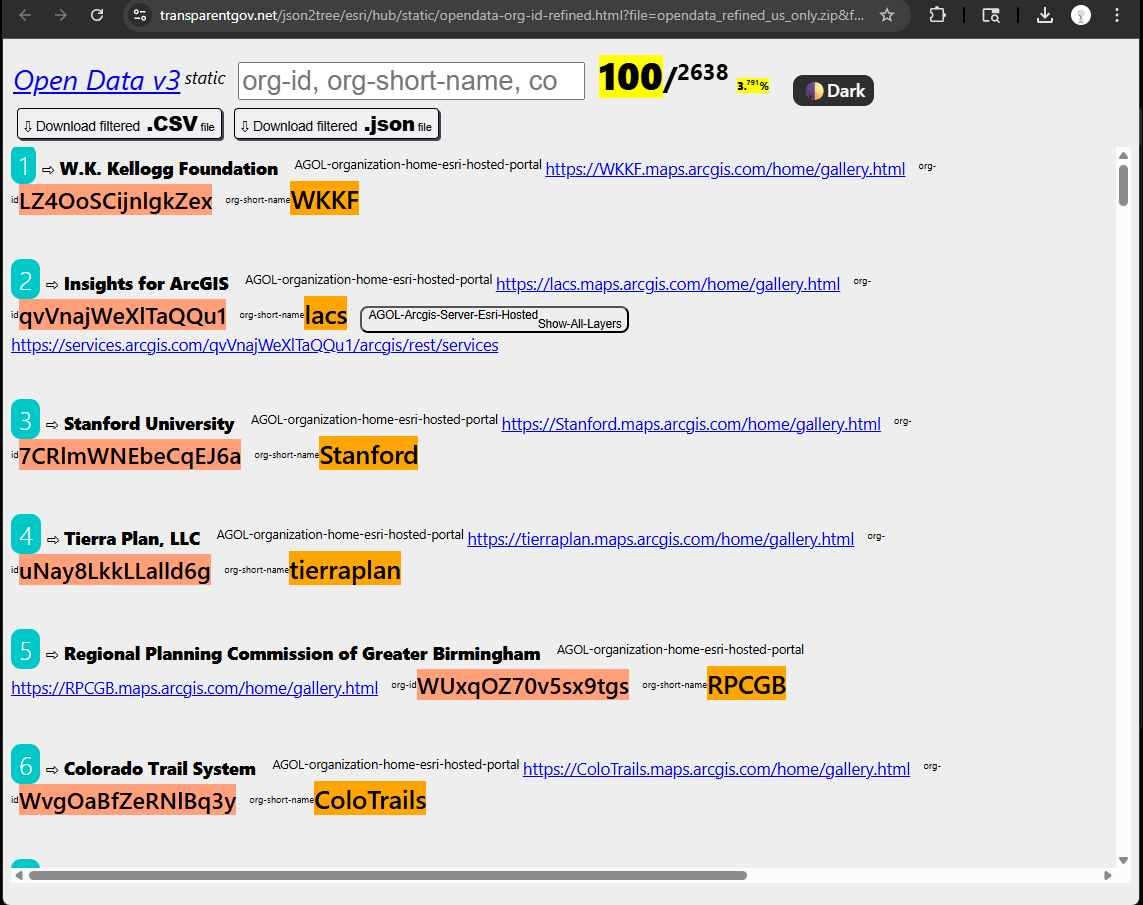Click the horizontal scrollbar right arrow
The image size is (1143, 905).
point(1107,875)
